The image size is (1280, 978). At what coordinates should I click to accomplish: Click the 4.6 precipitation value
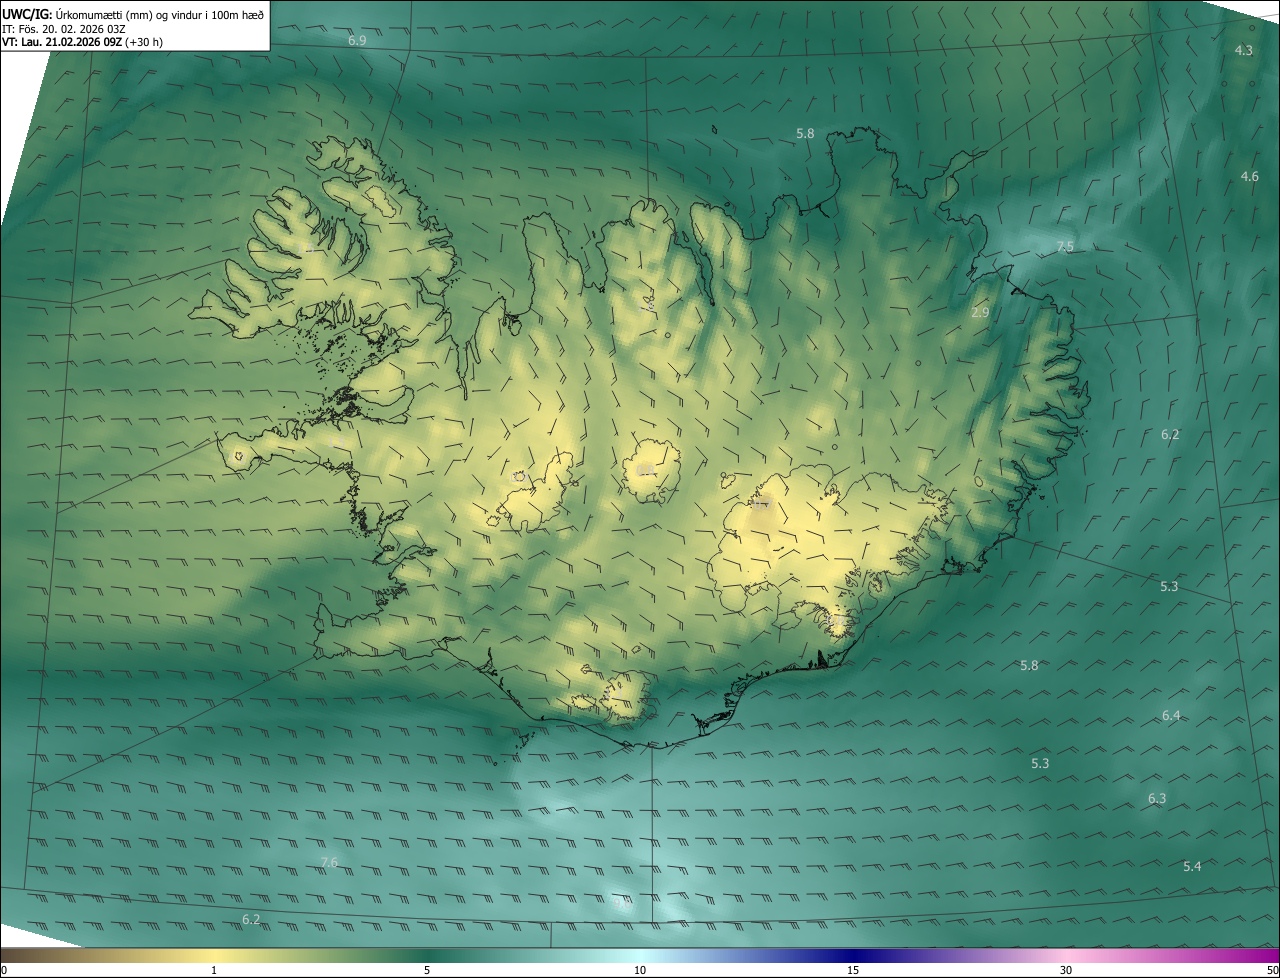(1249, 177)
